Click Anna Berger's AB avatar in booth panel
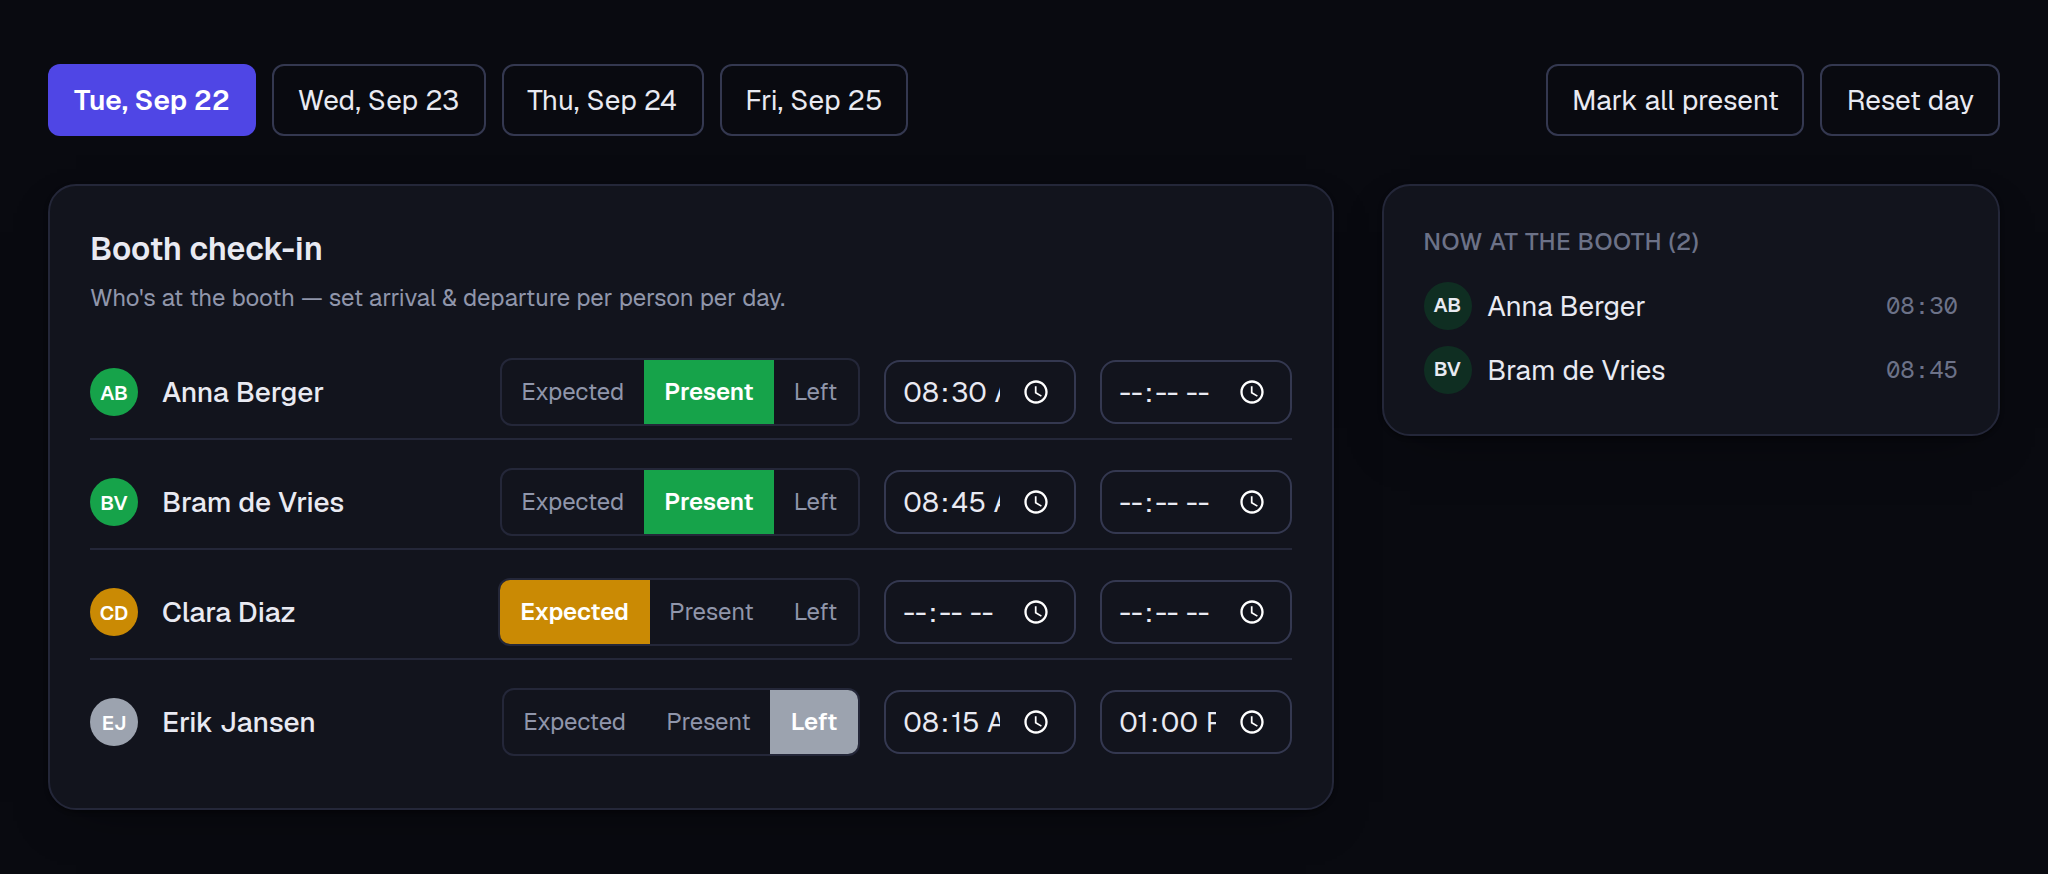The width and height of the screenshot is (2048, 874). [x=1447, y=306]
